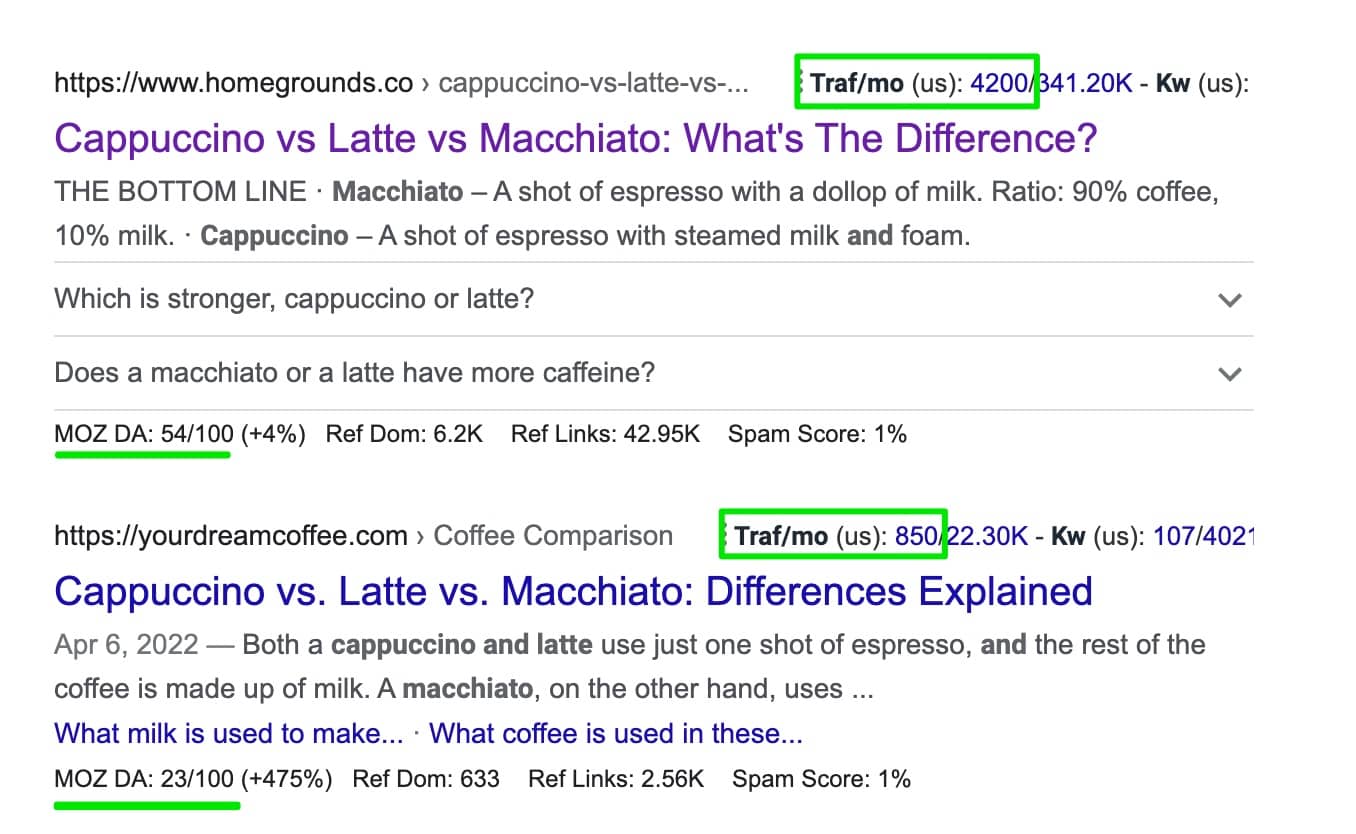The image size is (1356, 834).
Task: Click the homegrounds.co URL breadcrumb
Action: [x=233, y=83]
